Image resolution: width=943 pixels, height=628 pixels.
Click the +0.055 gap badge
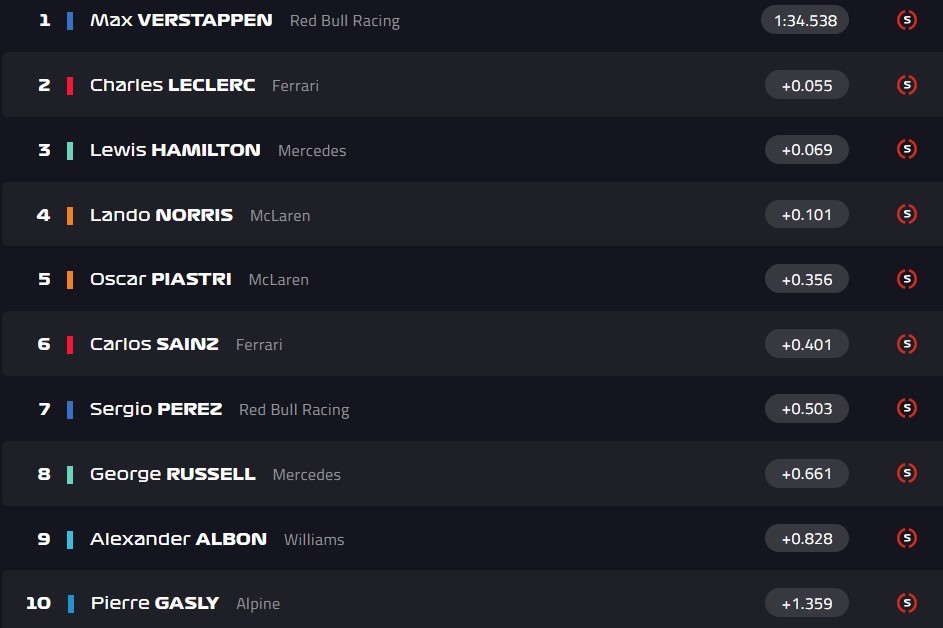coord(806,85)
